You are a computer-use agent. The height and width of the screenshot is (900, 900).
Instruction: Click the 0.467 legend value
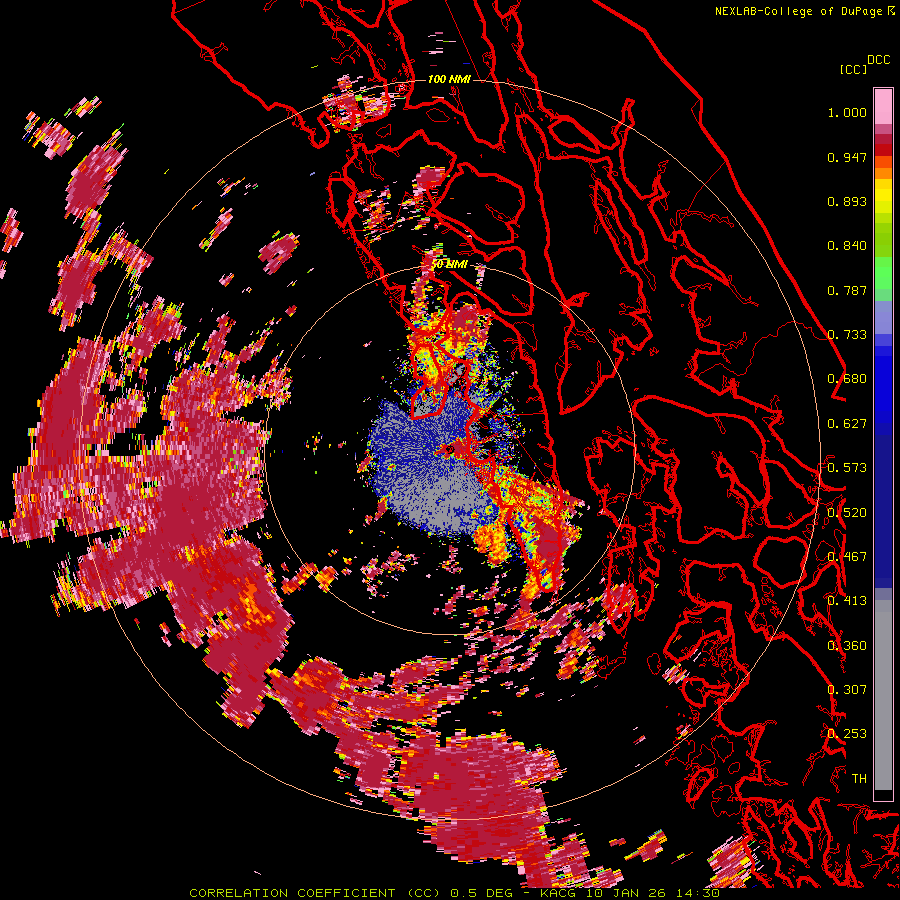(x=847, y=557)
